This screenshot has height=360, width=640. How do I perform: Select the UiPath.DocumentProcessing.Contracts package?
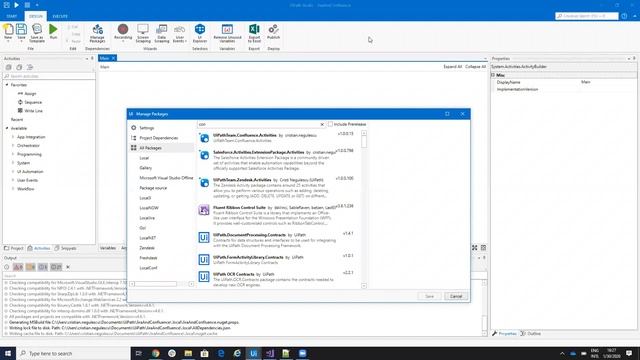(278, 240)
